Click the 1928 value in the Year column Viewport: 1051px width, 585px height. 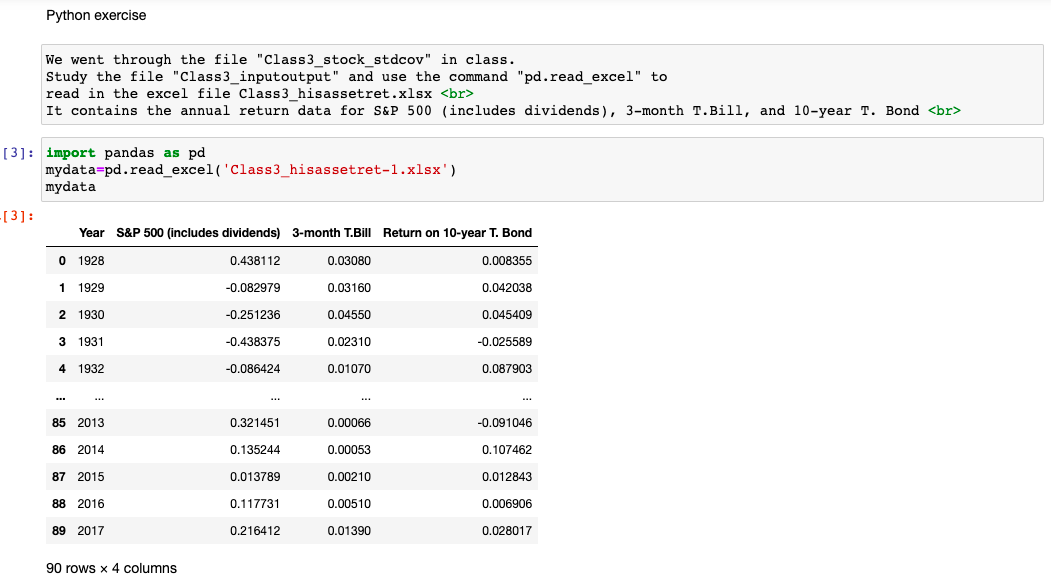91,260
